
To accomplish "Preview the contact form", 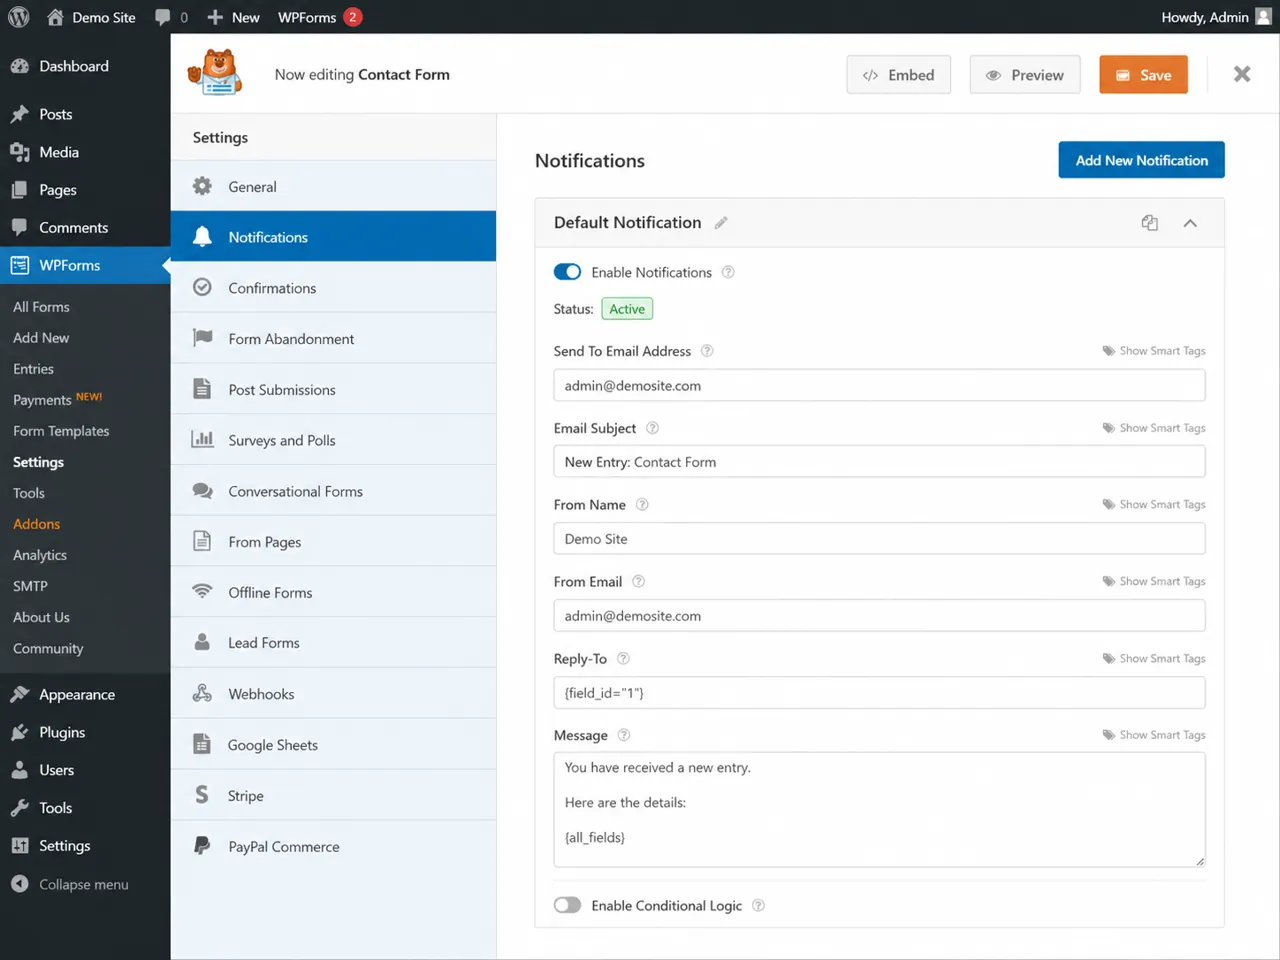I will click(1025, 75).
